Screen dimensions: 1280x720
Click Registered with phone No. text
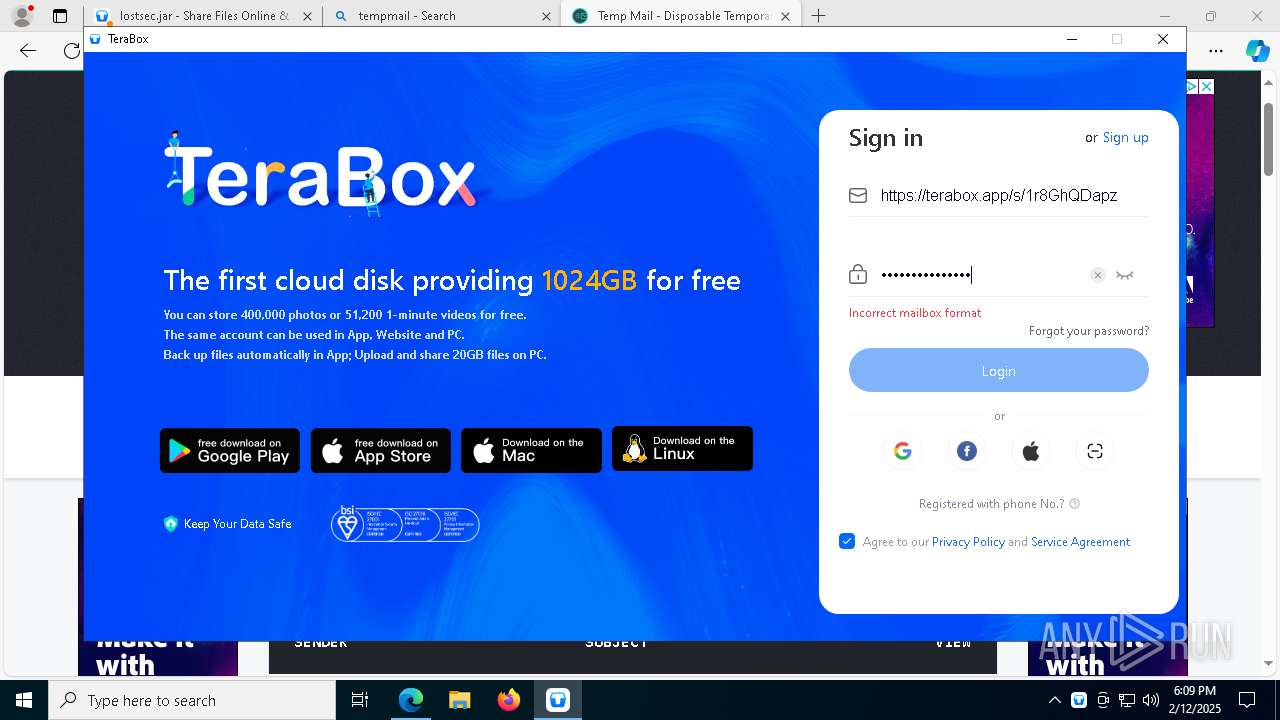pos(992,504)
